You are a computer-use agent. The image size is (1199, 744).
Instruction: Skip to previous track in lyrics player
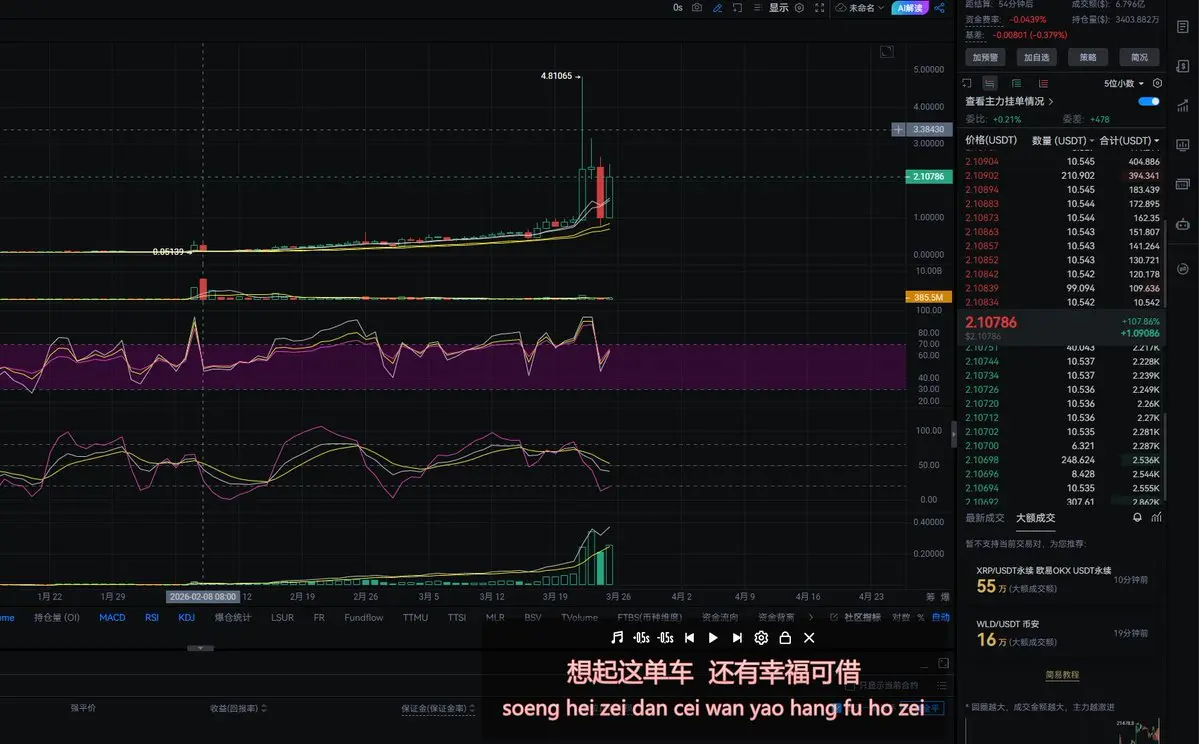(x=690, y=638)
